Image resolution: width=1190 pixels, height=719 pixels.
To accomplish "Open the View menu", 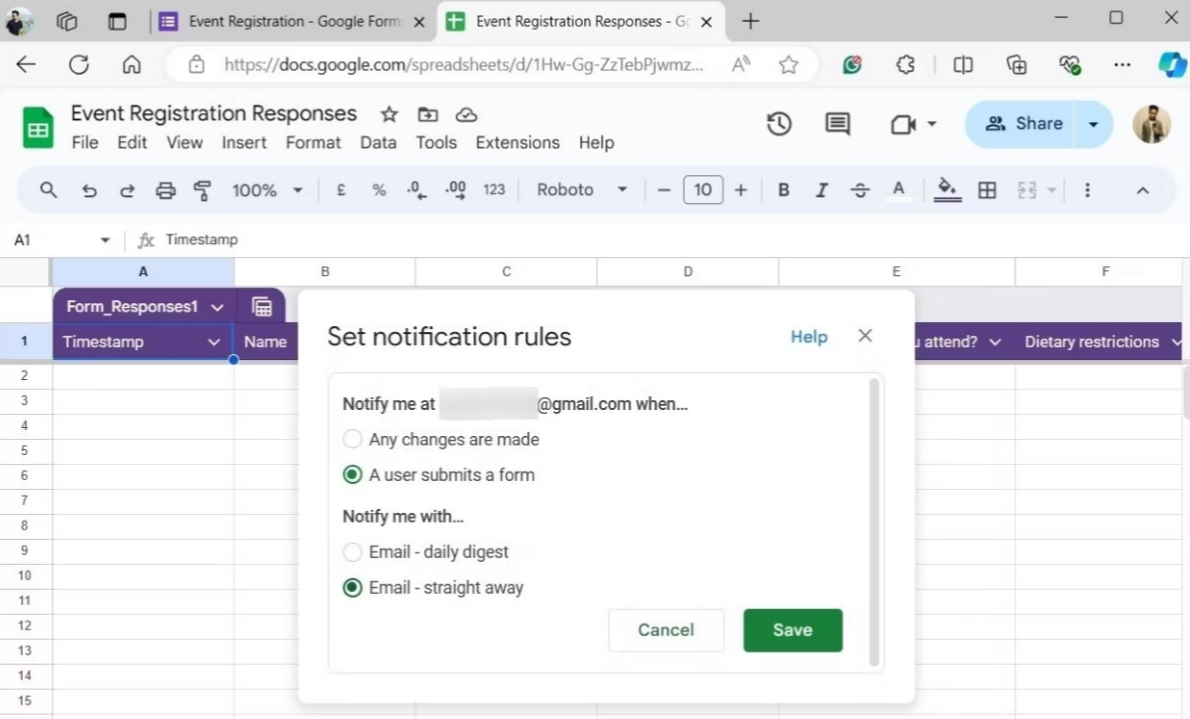I will pos(184,143).
